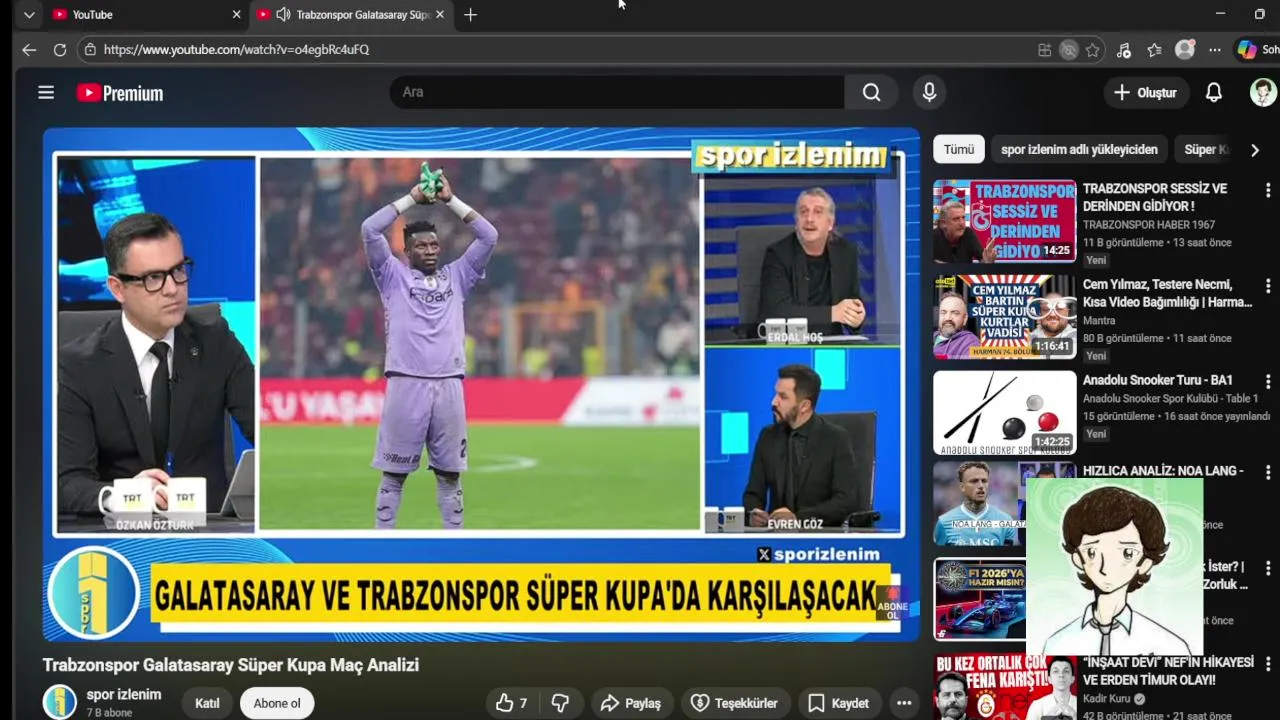The height and width of the screenshot is (720, 1280).
Task: Open options for Cem Yılmaz, Testere Necmi video
Action: (1268, 286)
